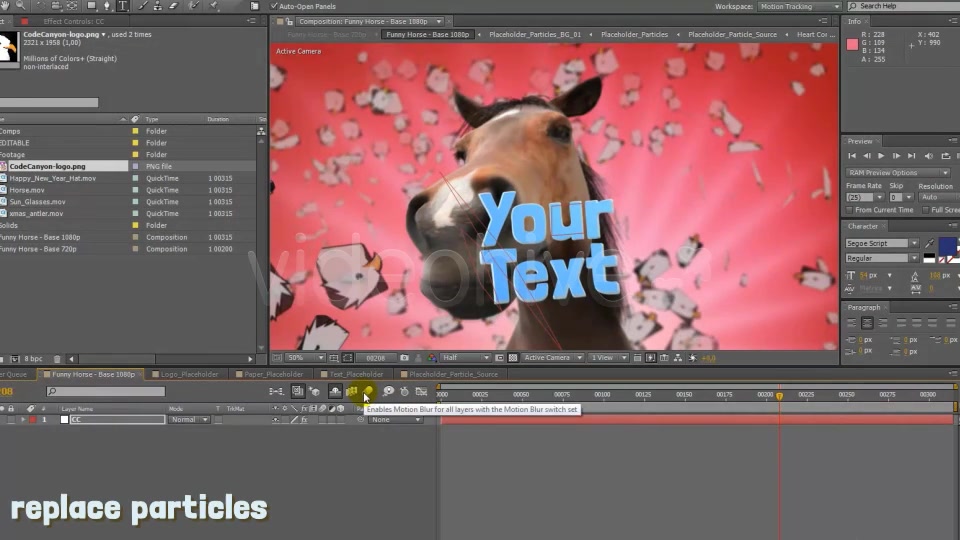Play the composition preview
Screen dimensions: 960x540
coord(881,156)
